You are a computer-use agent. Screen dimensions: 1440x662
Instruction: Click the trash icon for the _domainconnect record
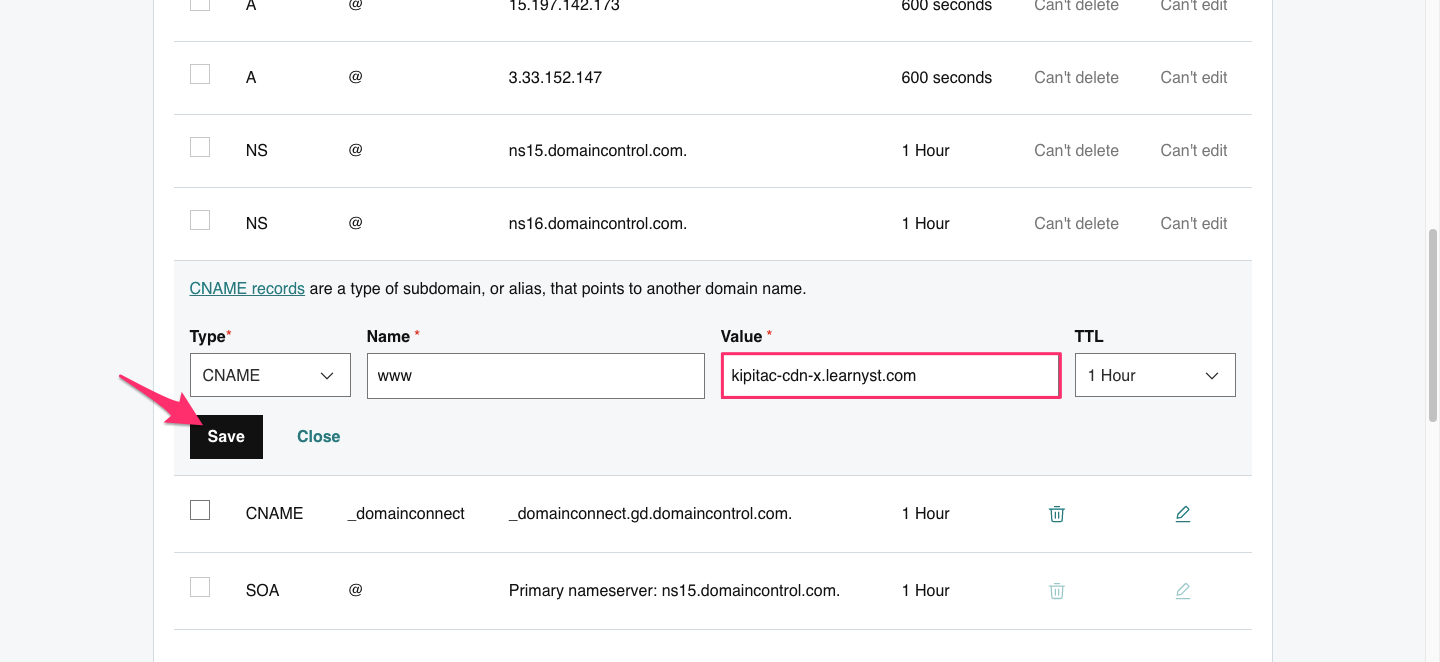pyautogui.click(x=1057, y=513)
